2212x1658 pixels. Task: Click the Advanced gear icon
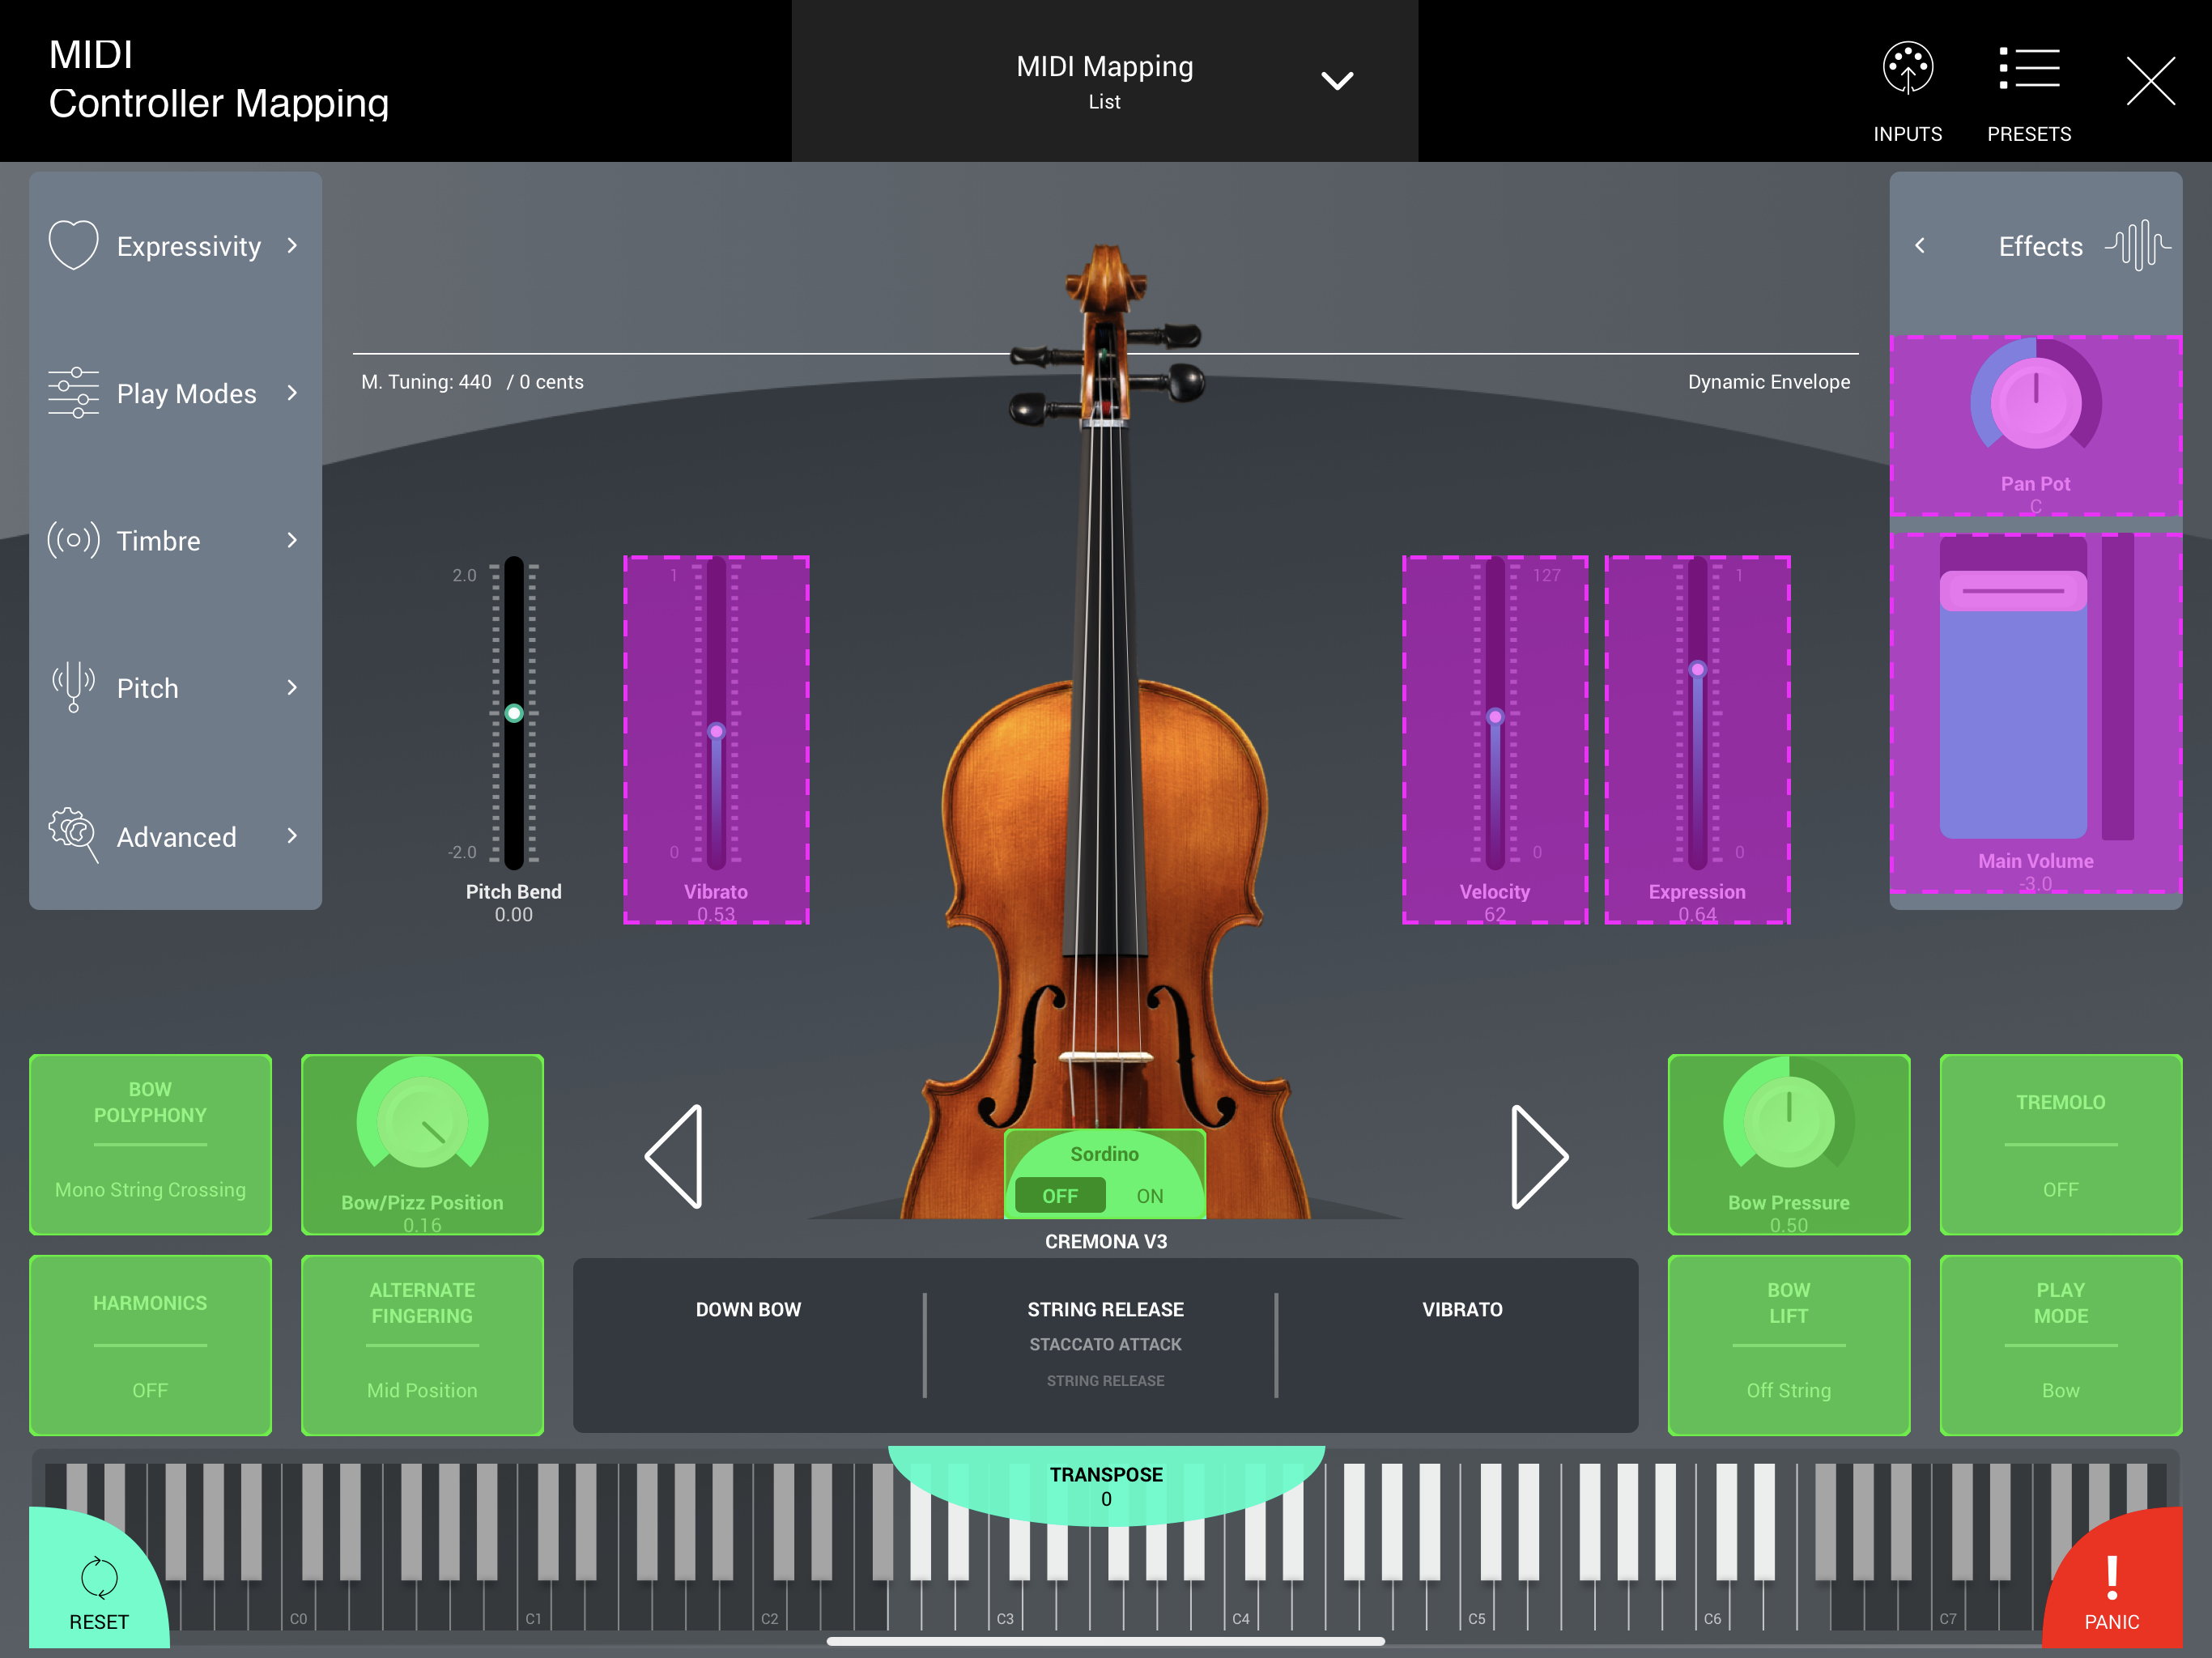[x=74, y=834]
